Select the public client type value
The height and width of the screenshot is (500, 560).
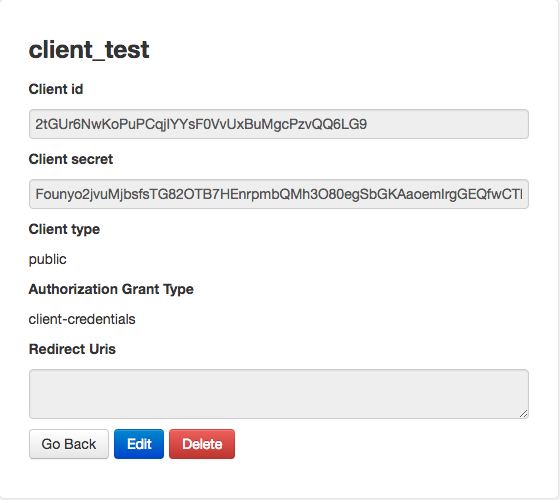tap(48, 259)
